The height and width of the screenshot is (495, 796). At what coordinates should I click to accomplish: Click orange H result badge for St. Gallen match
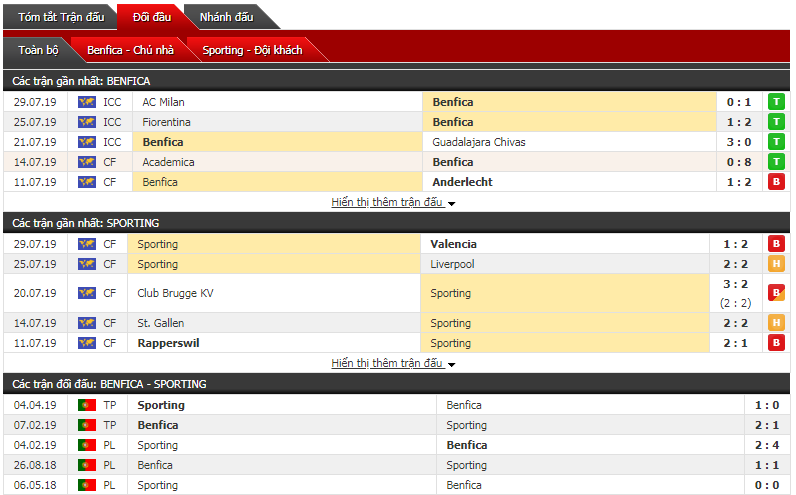776,323
